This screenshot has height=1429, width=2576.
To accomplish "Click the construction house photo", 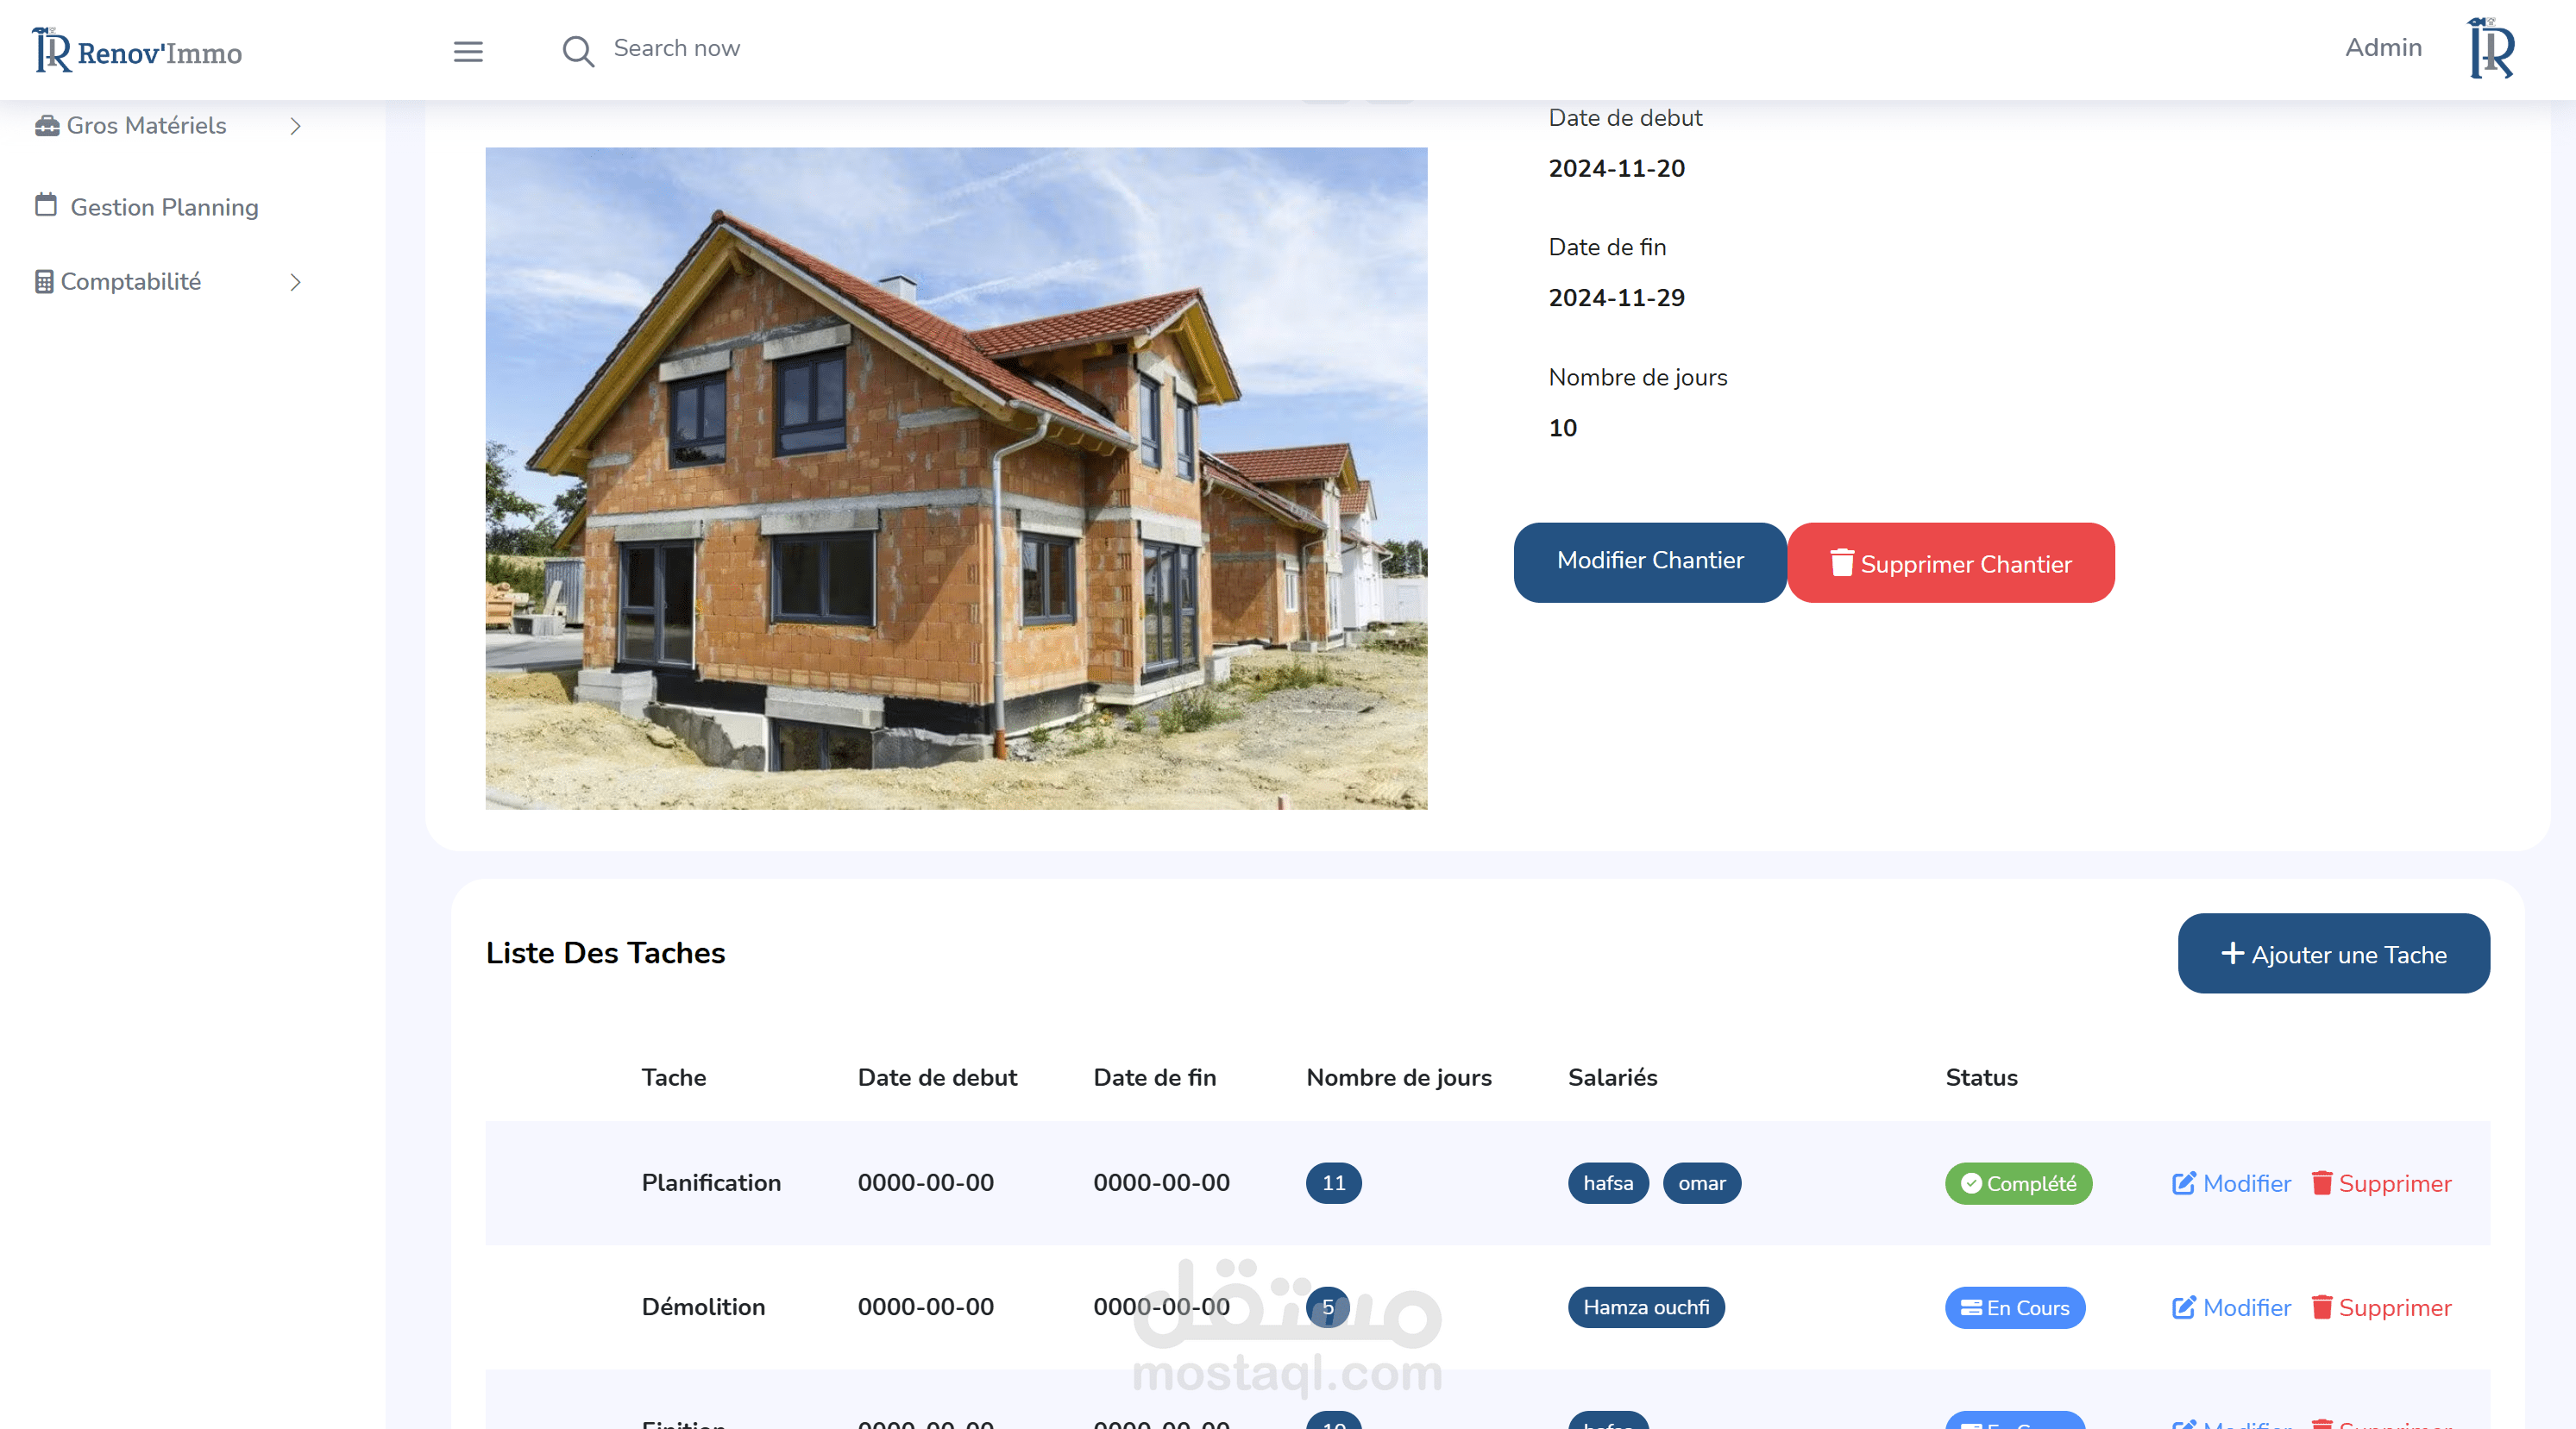I will [x=956, y=478].
